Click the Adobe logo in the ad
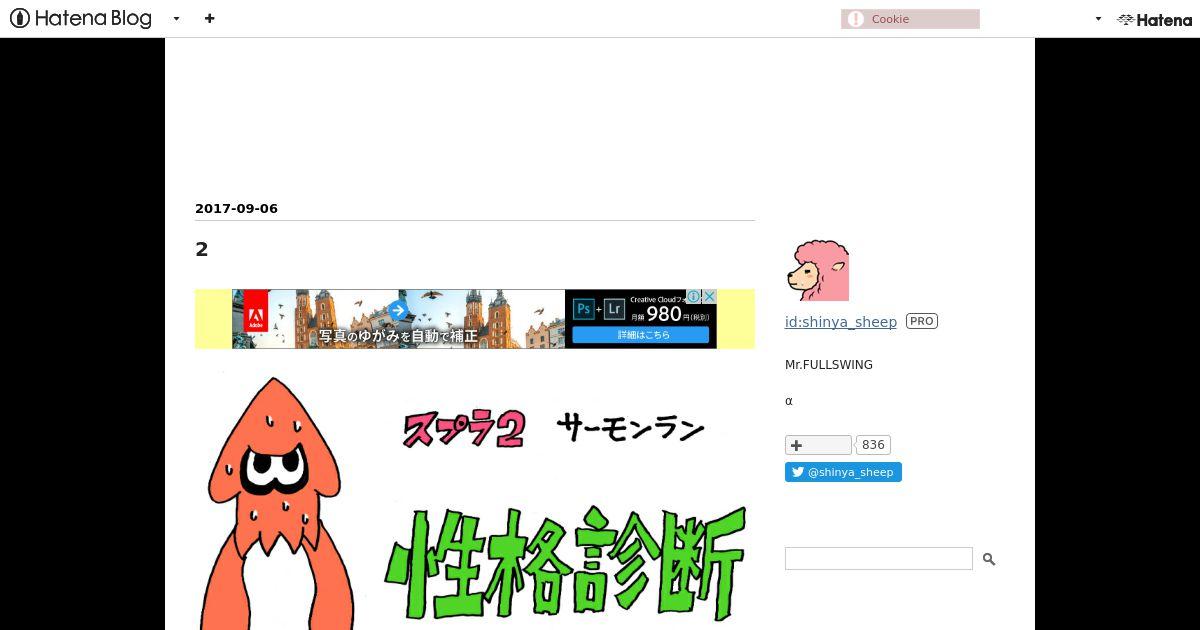This screenshot has width=1200, height=630. coord(256,311)
